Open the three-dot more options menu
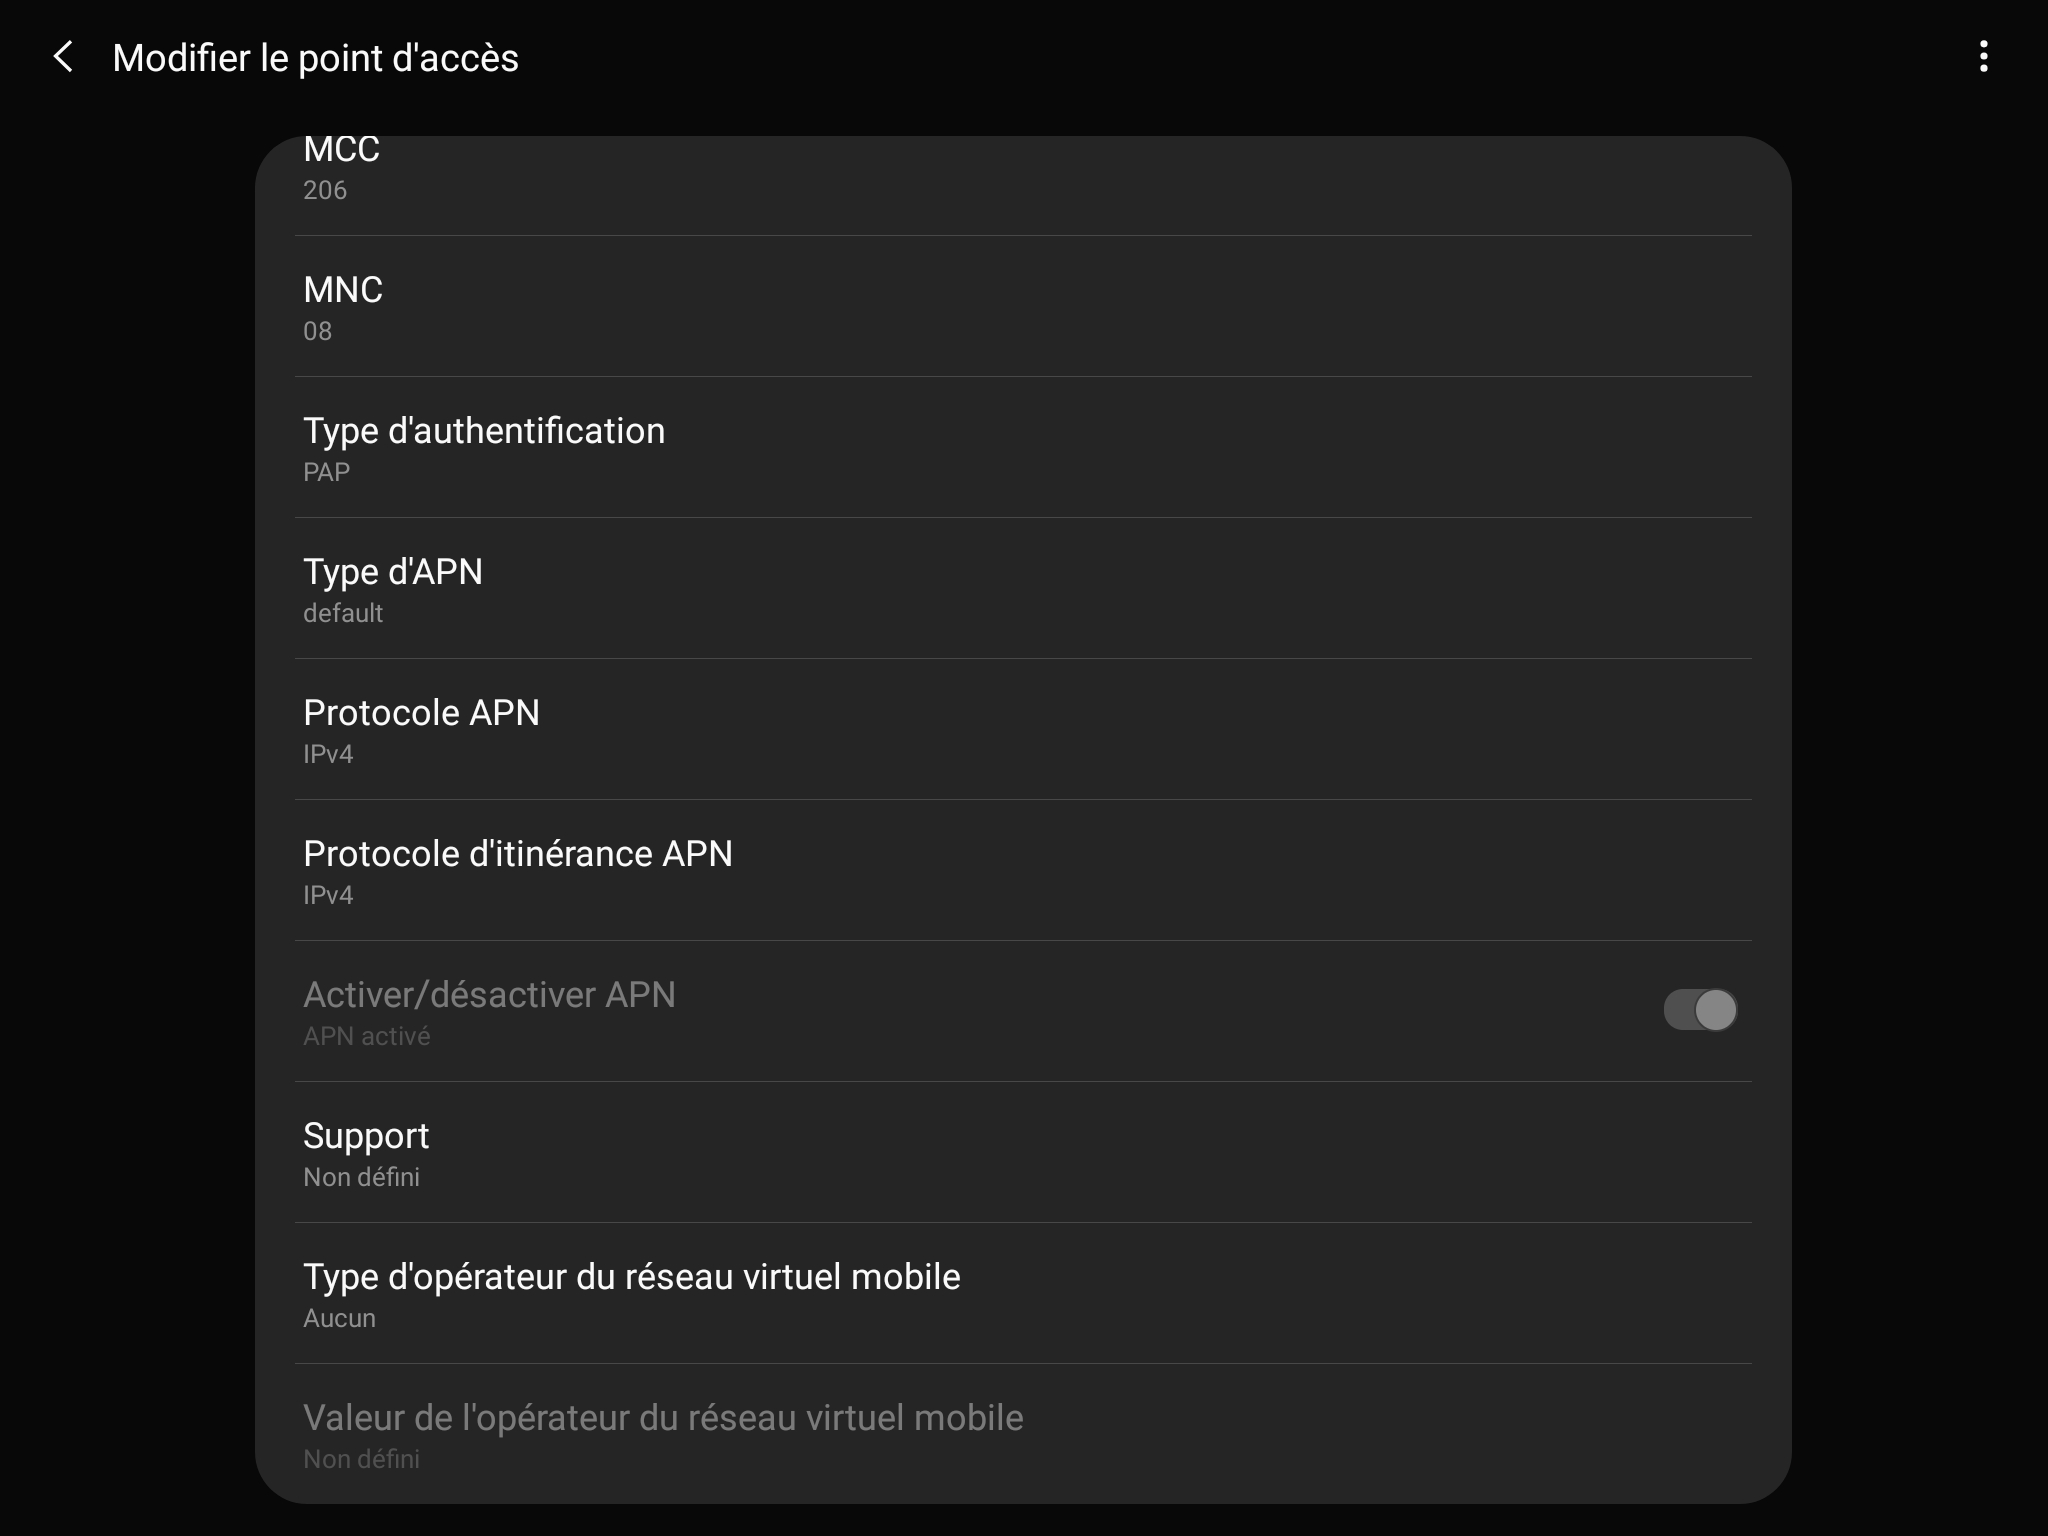Viewport: 2048px width, 1536px height. pyautogui.click(x=1983, y=57)
